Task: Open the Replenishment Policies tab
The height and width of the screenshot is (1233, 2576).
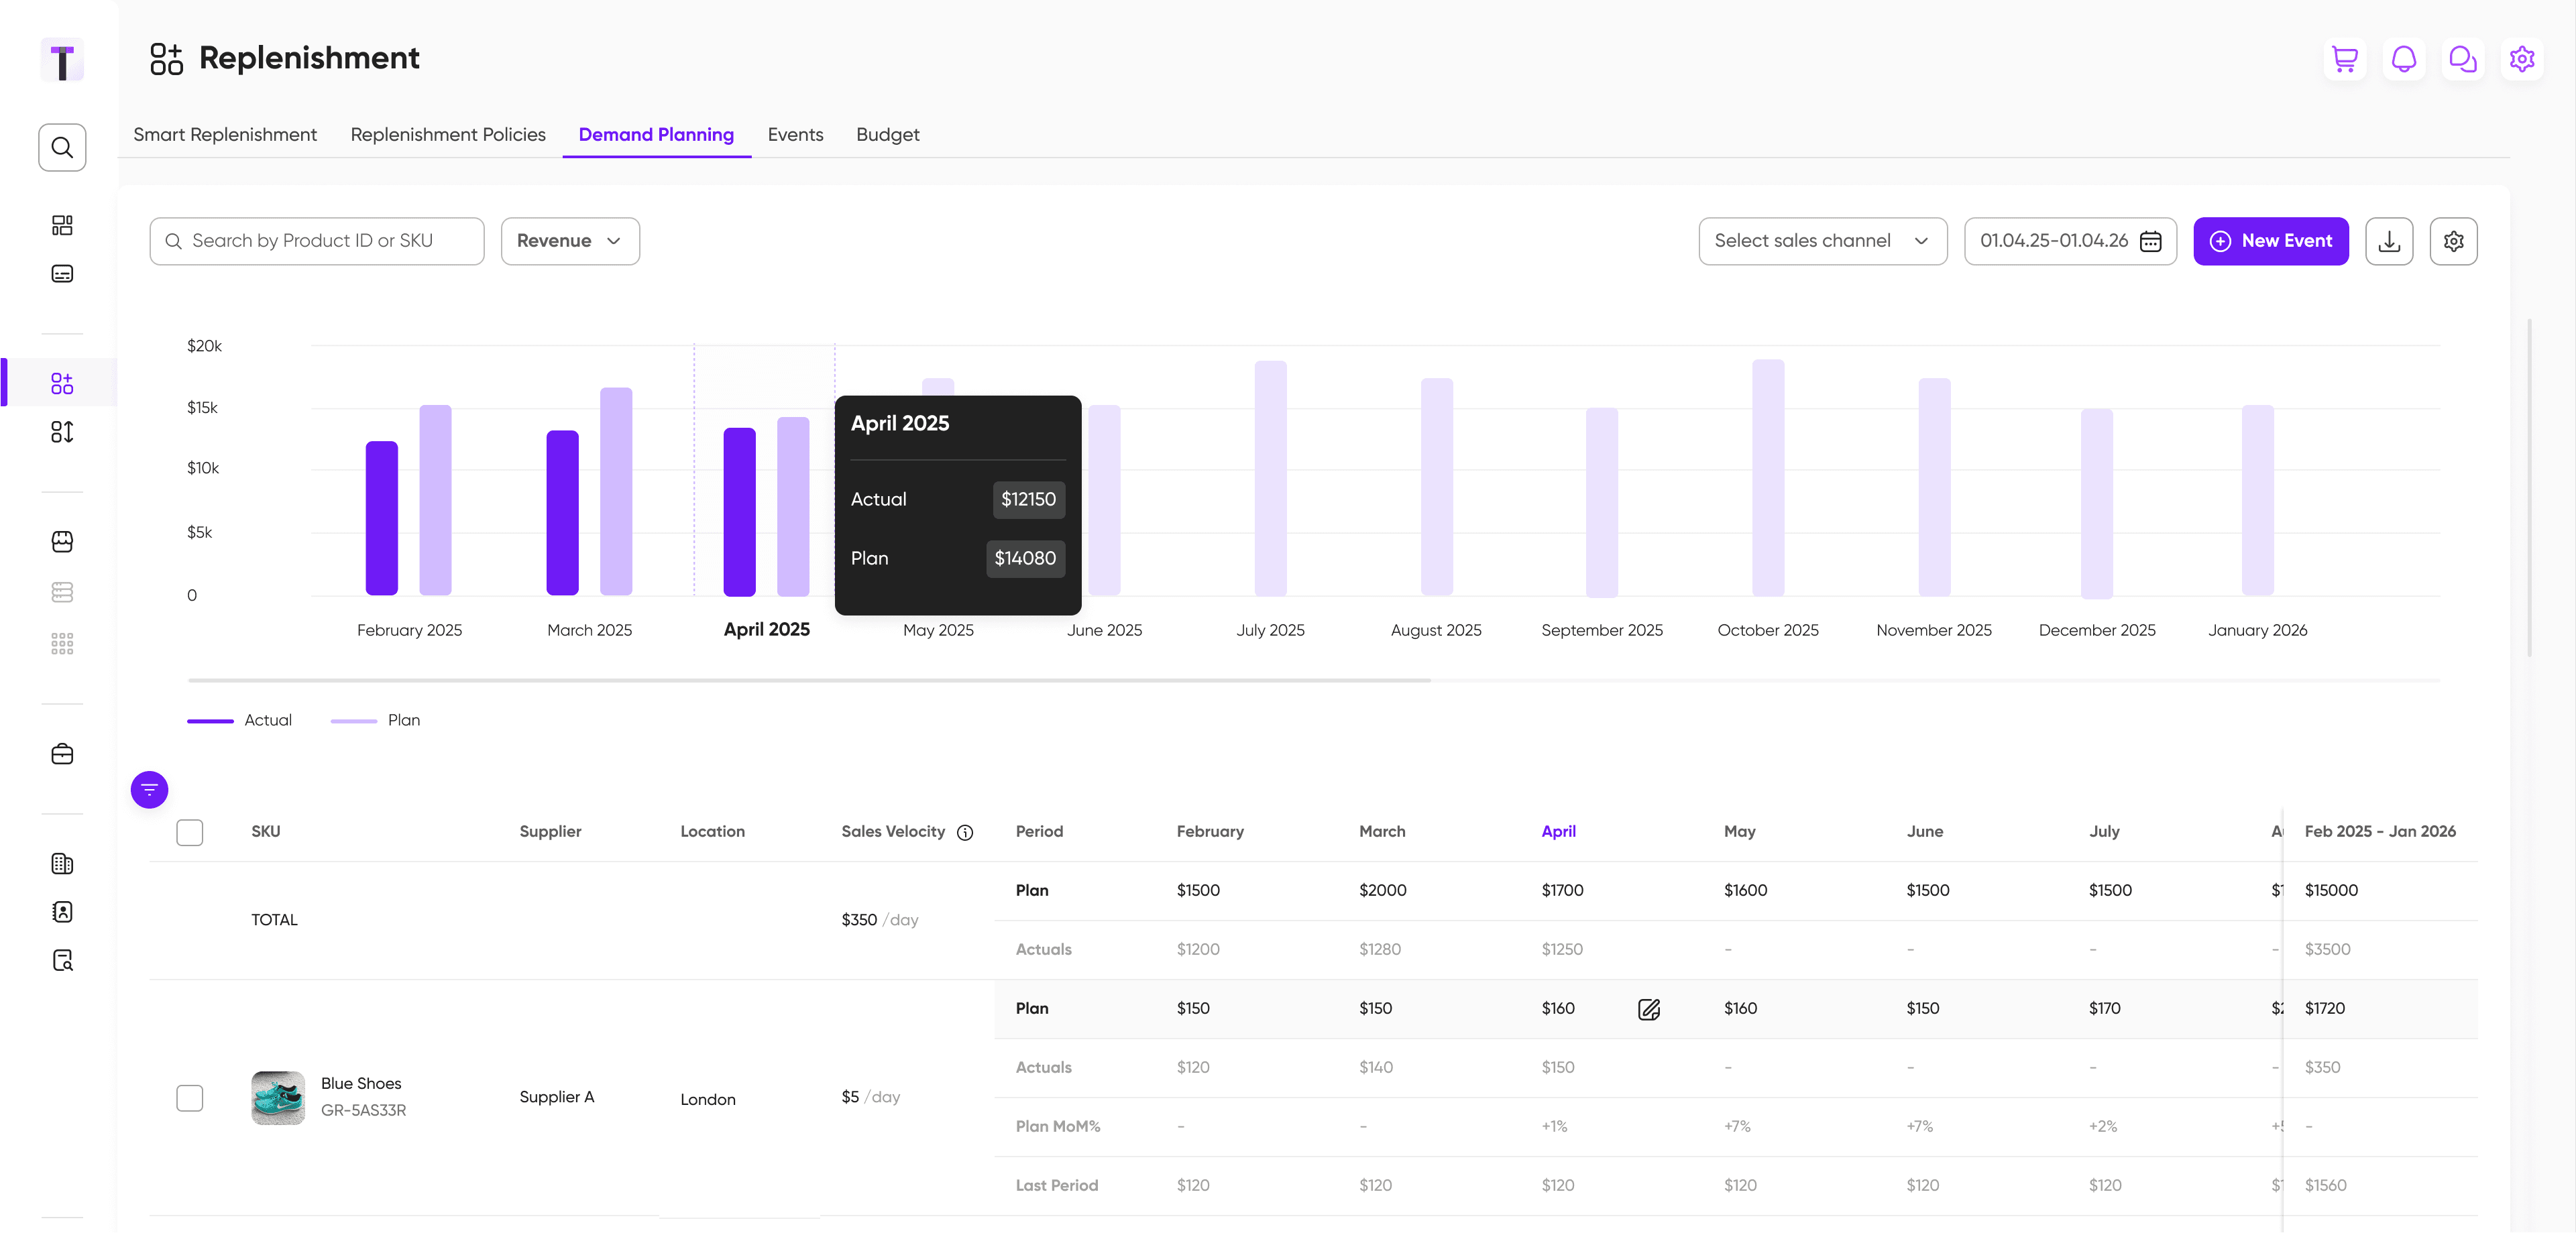Action: point(447,135)
